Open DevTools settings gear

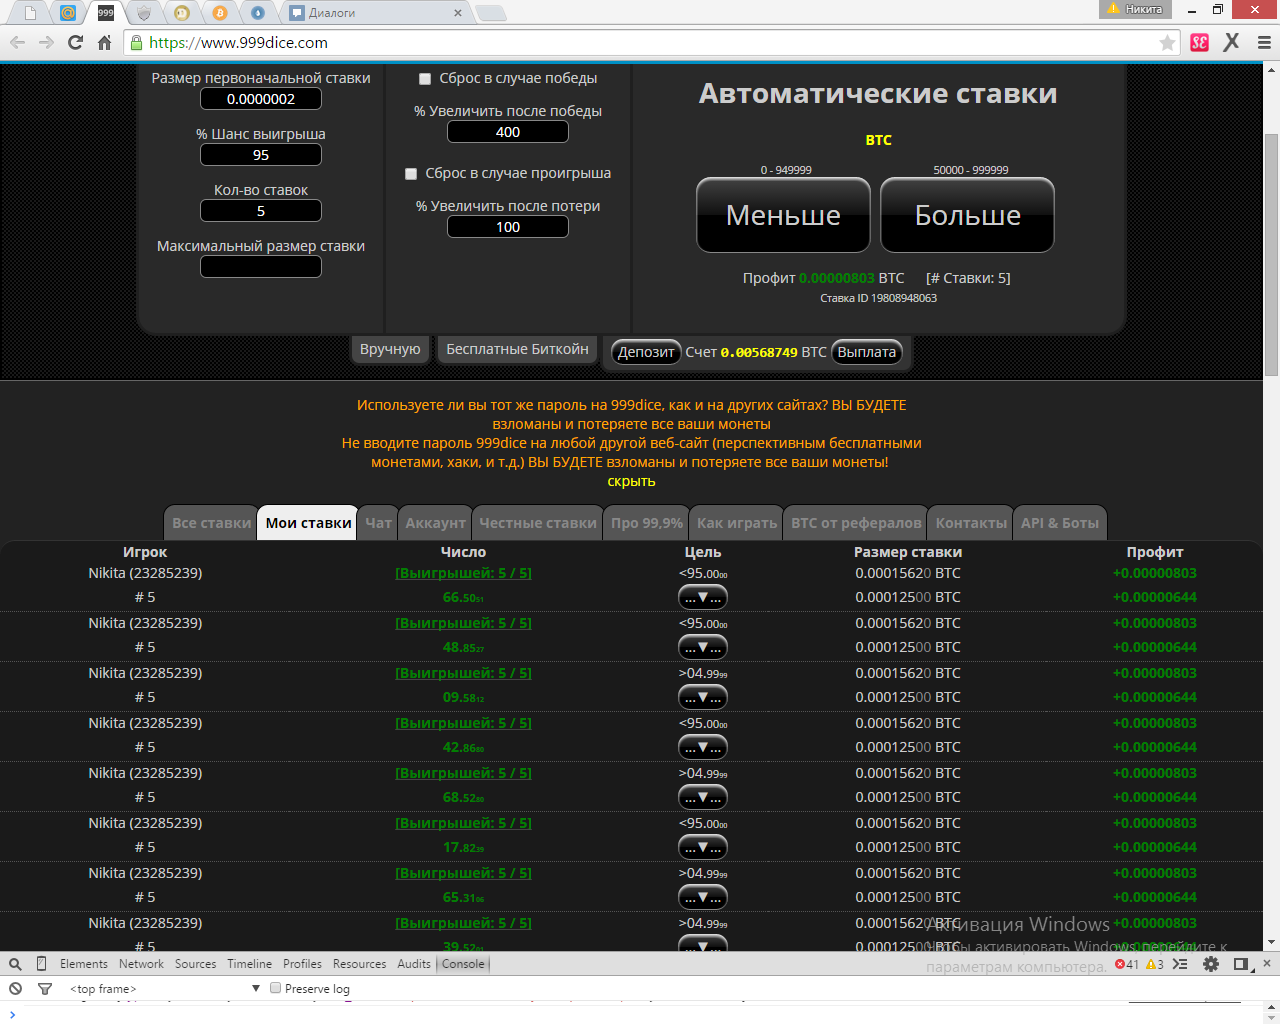[1211, 964]
